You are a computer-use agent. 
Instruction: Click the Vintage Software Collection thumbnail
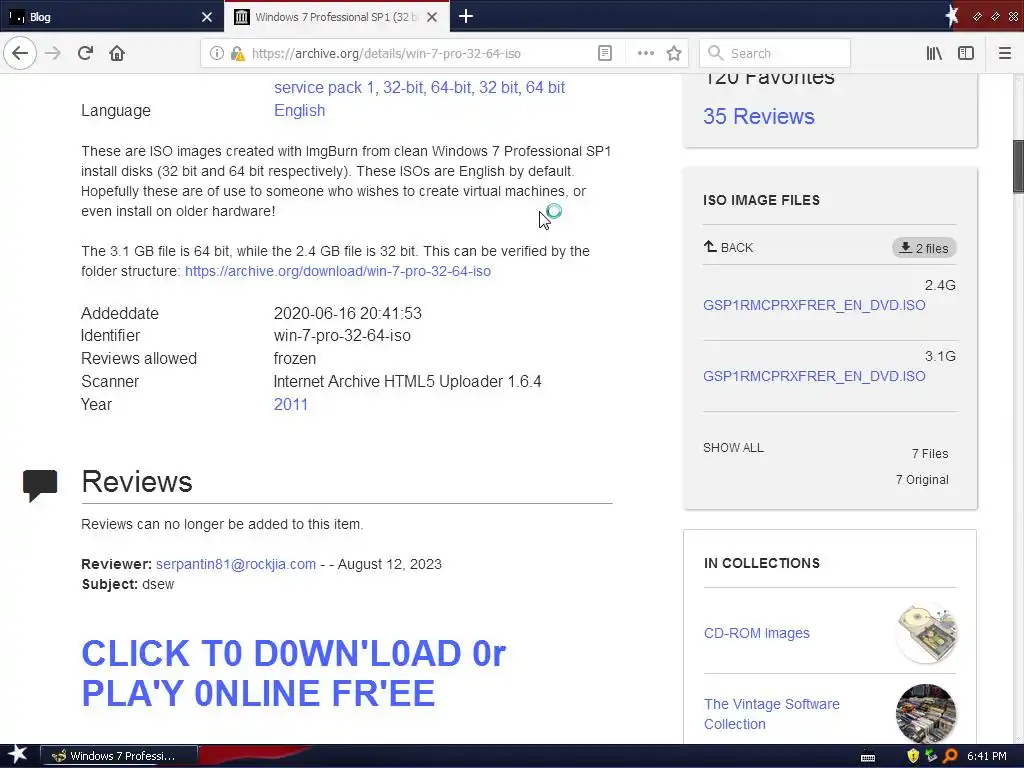[926, 714]
